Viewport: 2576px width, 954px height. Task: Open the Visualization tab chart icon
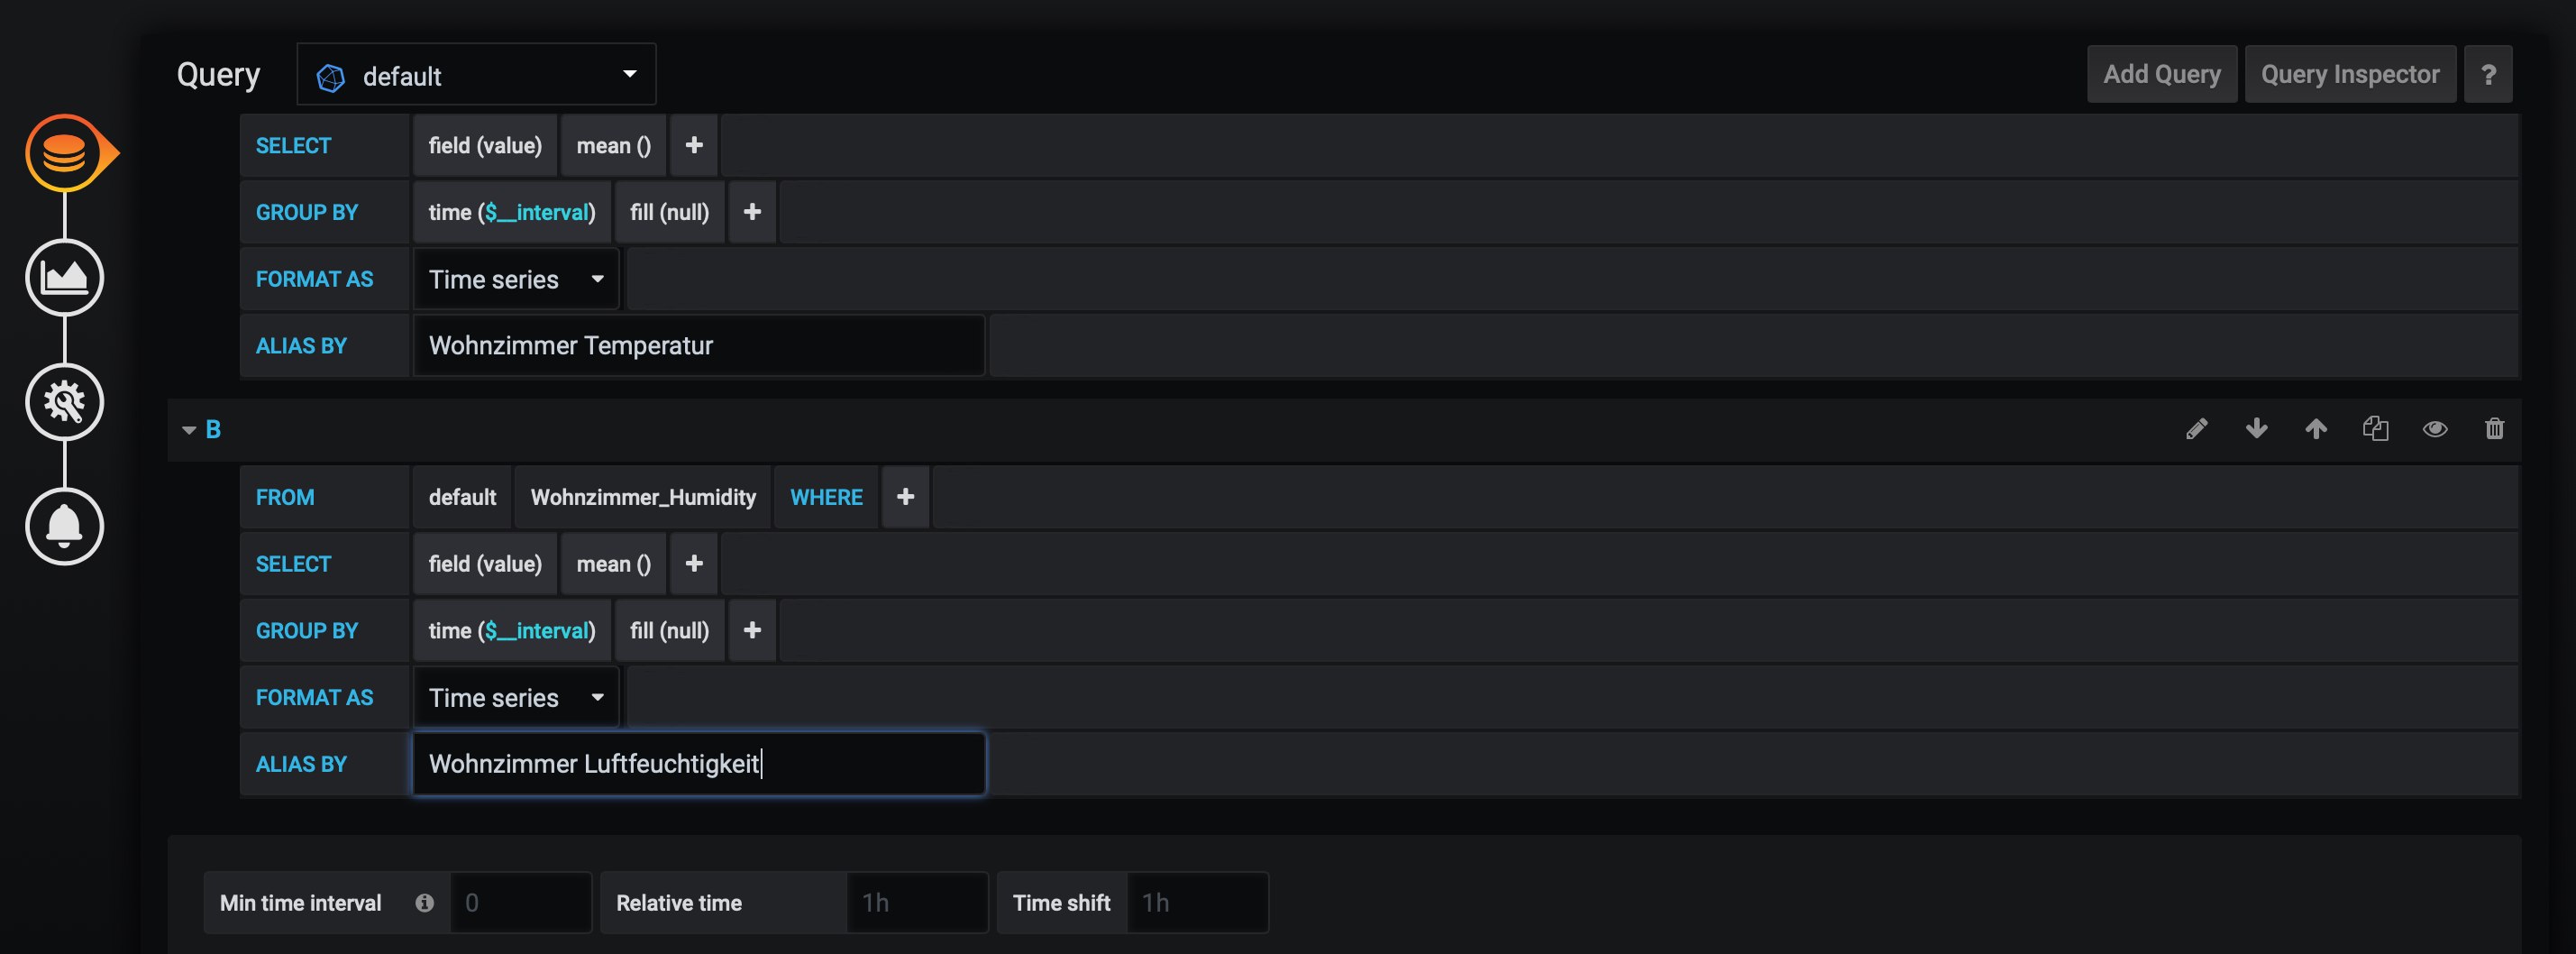[x=64, y=277]
